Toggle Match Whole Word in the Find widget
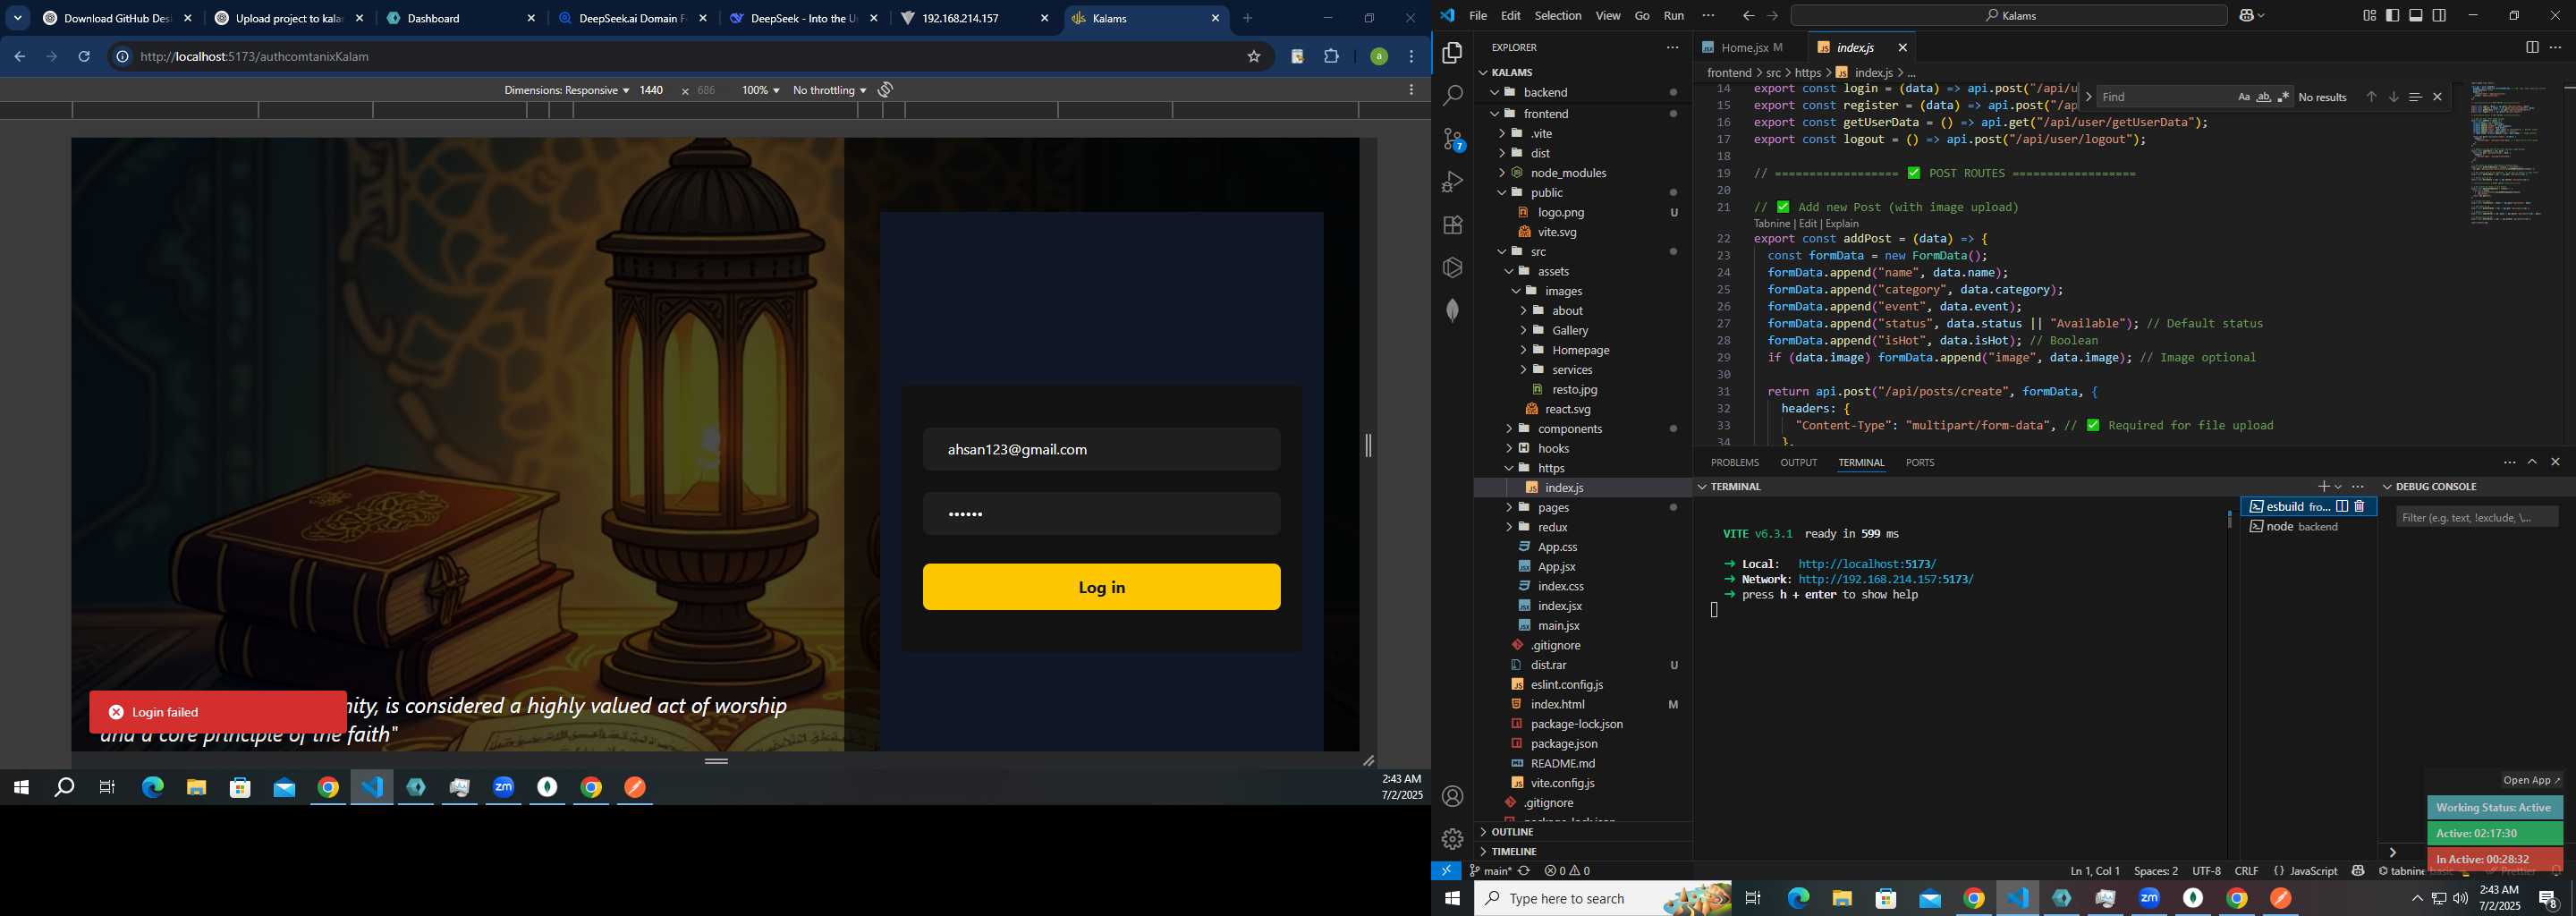This screenshot has height=916, width=2576. (2263, 97)
